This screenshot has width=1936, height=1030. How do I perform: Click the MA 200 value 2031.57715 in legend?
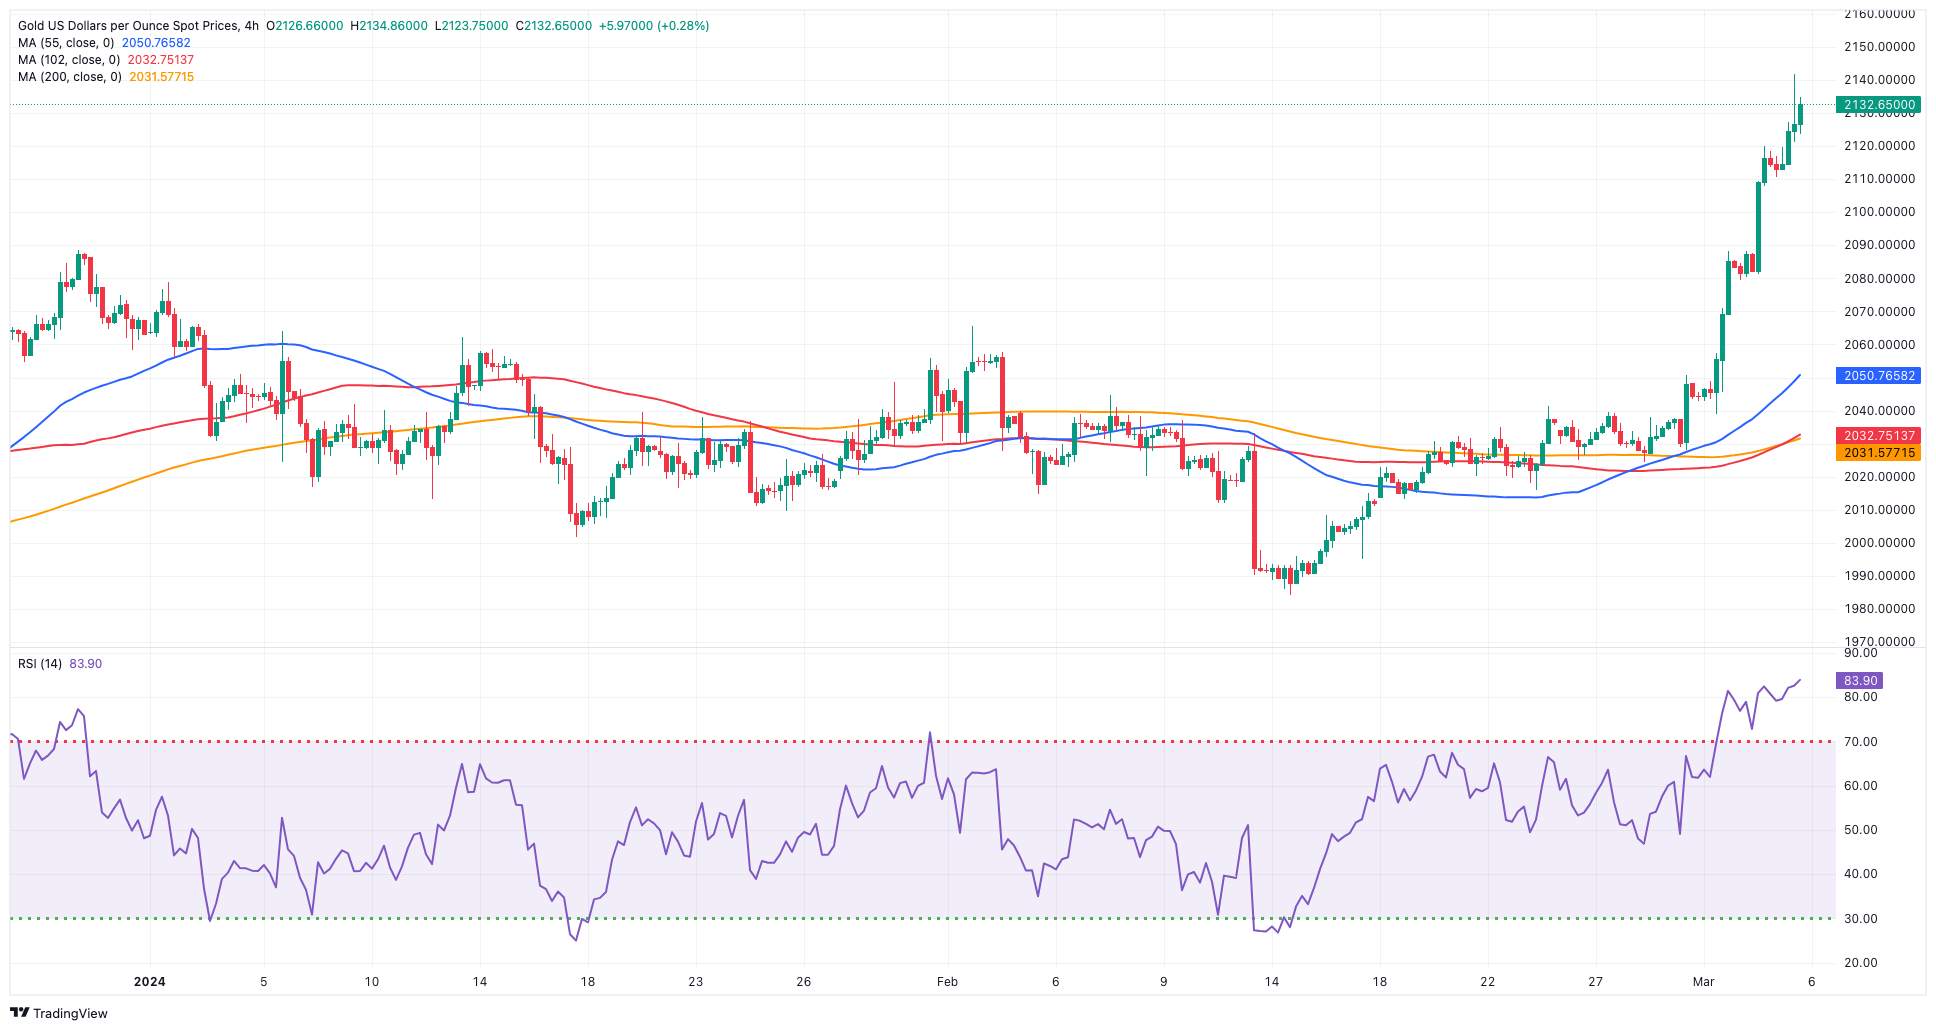[162, 77]
